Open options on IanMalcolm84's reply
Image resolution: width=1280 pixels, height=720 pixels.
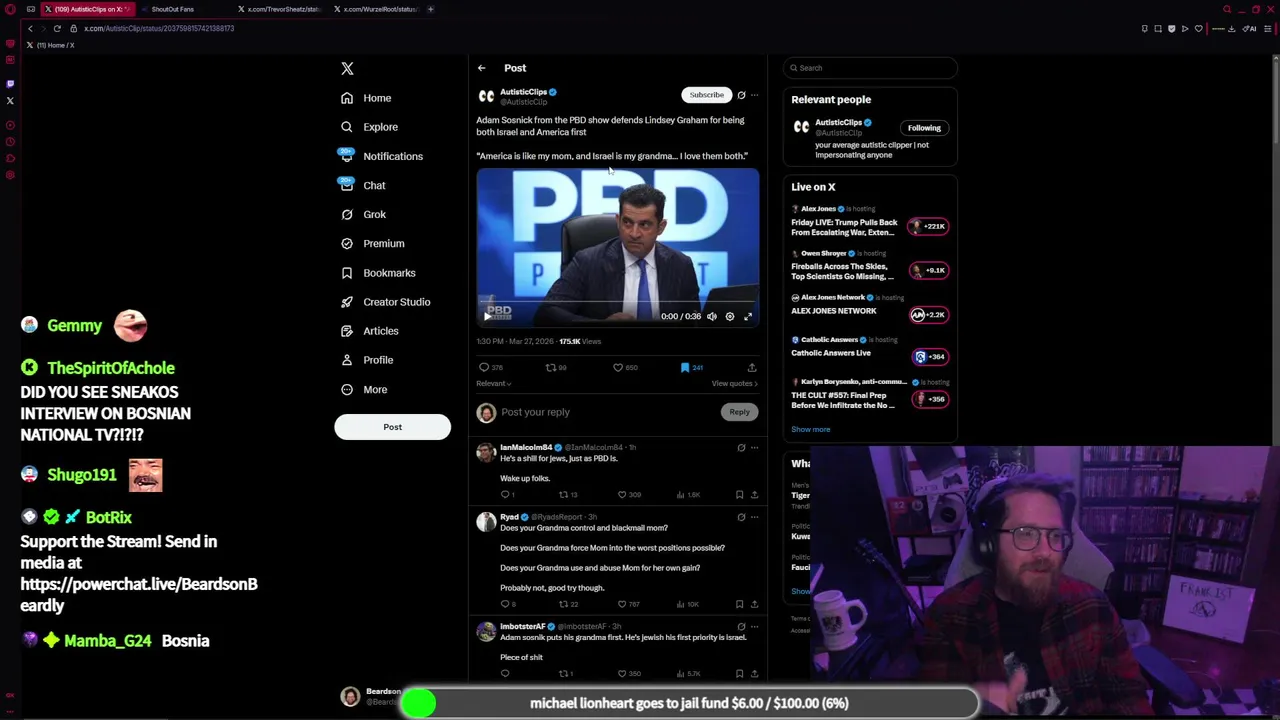pyautogui.click(x=754, y=447)
